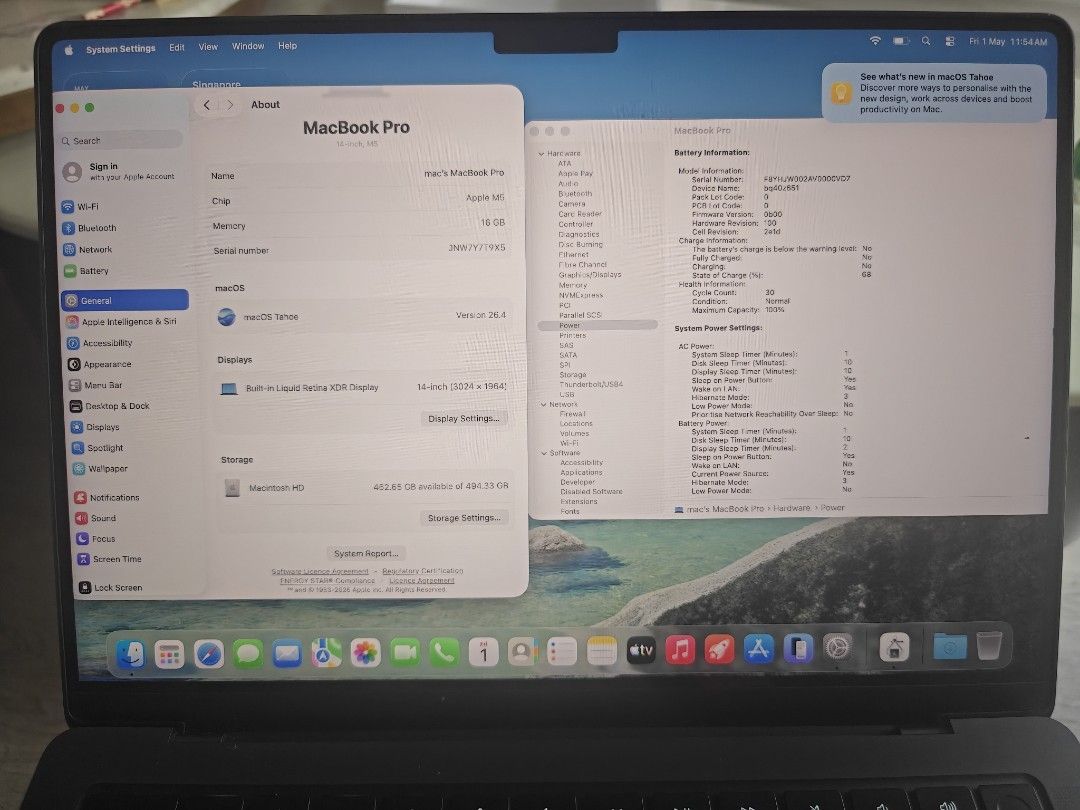Open the Window menu
This screenshot has width=1080, height=810.
point(248,46)
